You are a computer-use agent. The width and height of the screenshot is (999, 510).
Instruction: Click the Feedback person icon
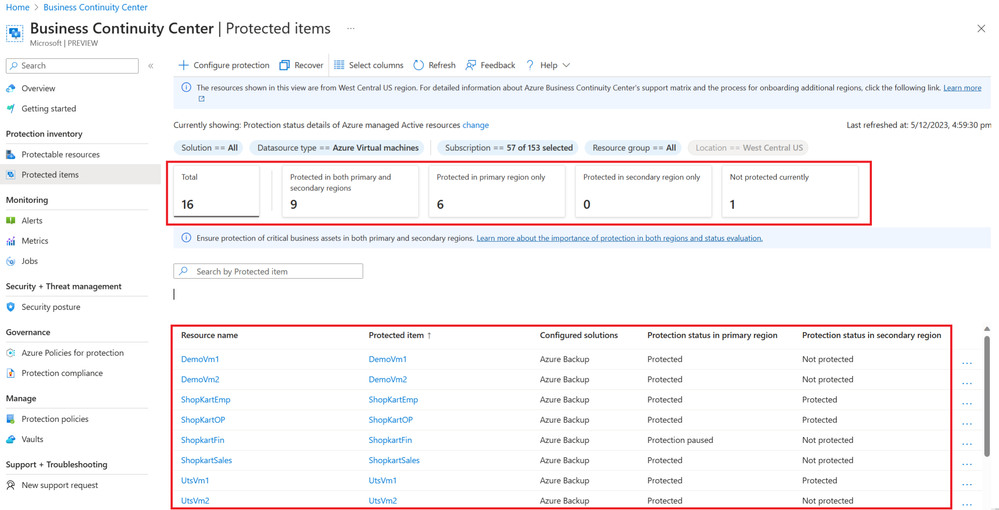tap(471, 65)
